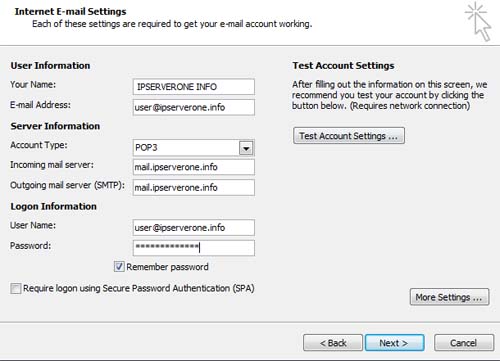
Task: Click the Outgoing mail server (SMTP) field
Action: (194, 187)
